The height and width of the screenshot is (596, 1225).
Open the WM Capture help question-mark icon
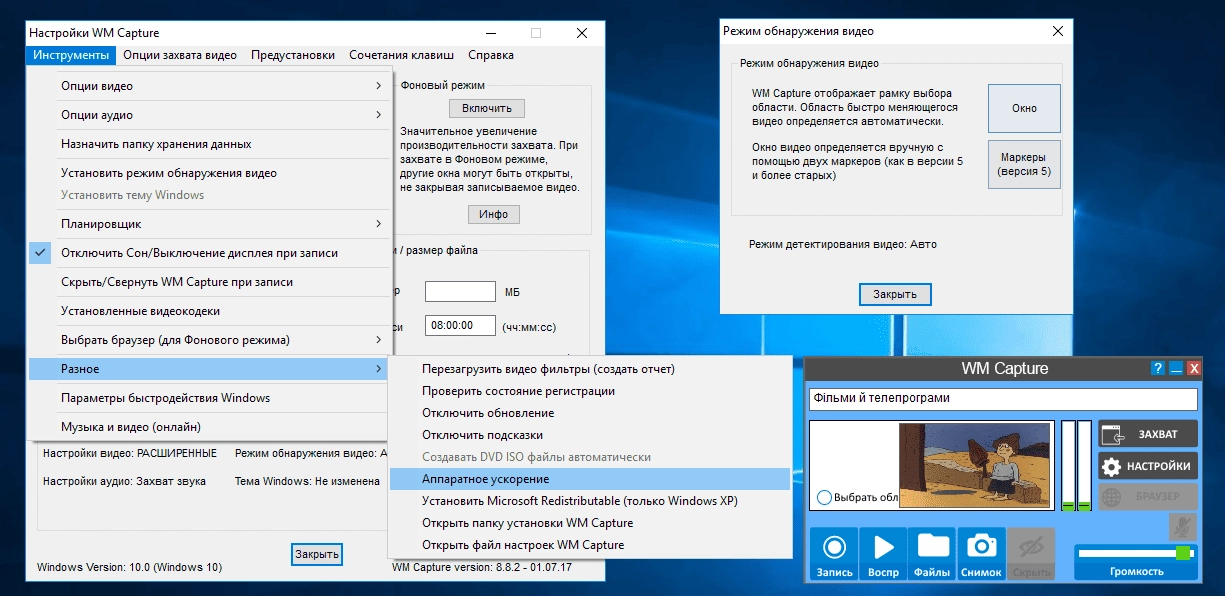coord(1158,368)
